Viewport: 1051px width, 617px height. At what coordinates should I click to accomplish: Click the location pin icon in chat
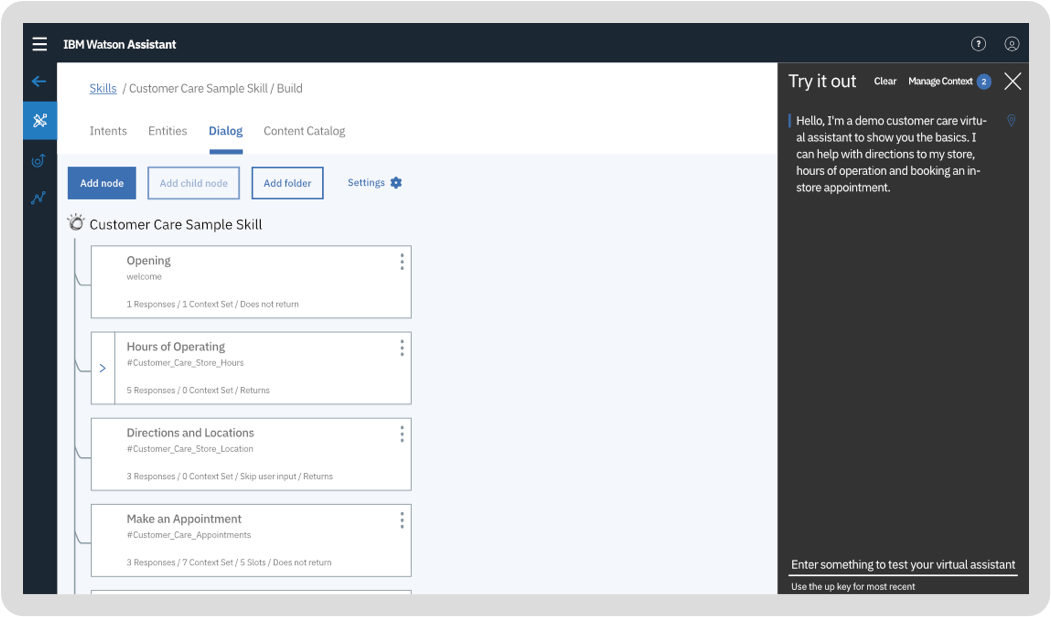[1011, 121]
